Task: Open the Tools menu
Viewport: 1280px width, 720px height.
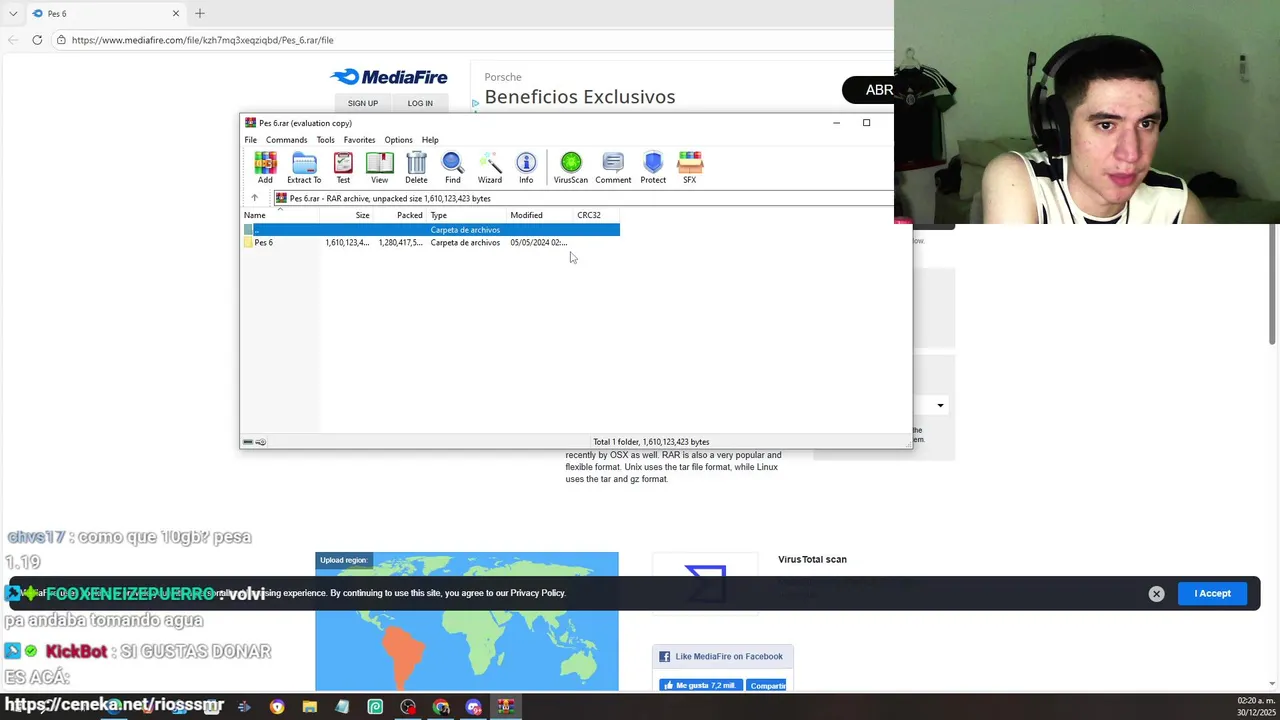Action: coord(325,140)
